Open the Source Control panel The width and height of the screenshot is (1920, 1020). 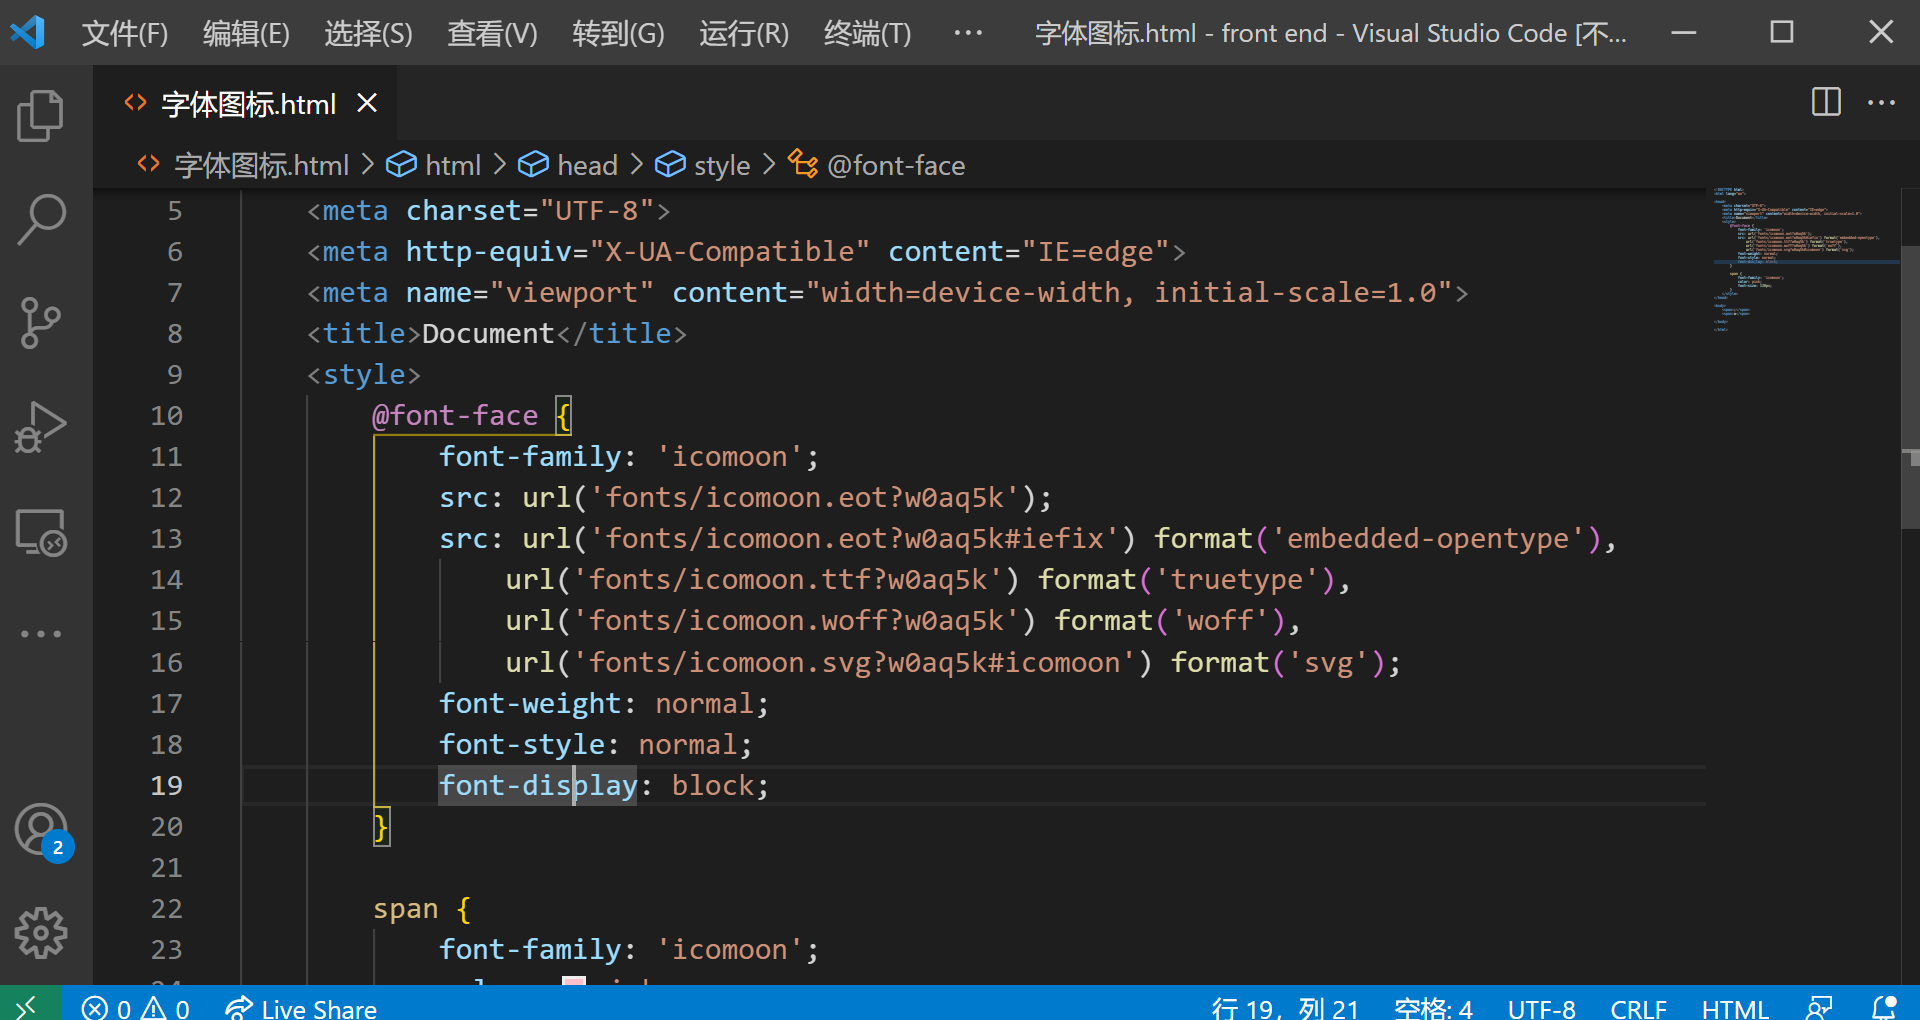pos(41,322)
